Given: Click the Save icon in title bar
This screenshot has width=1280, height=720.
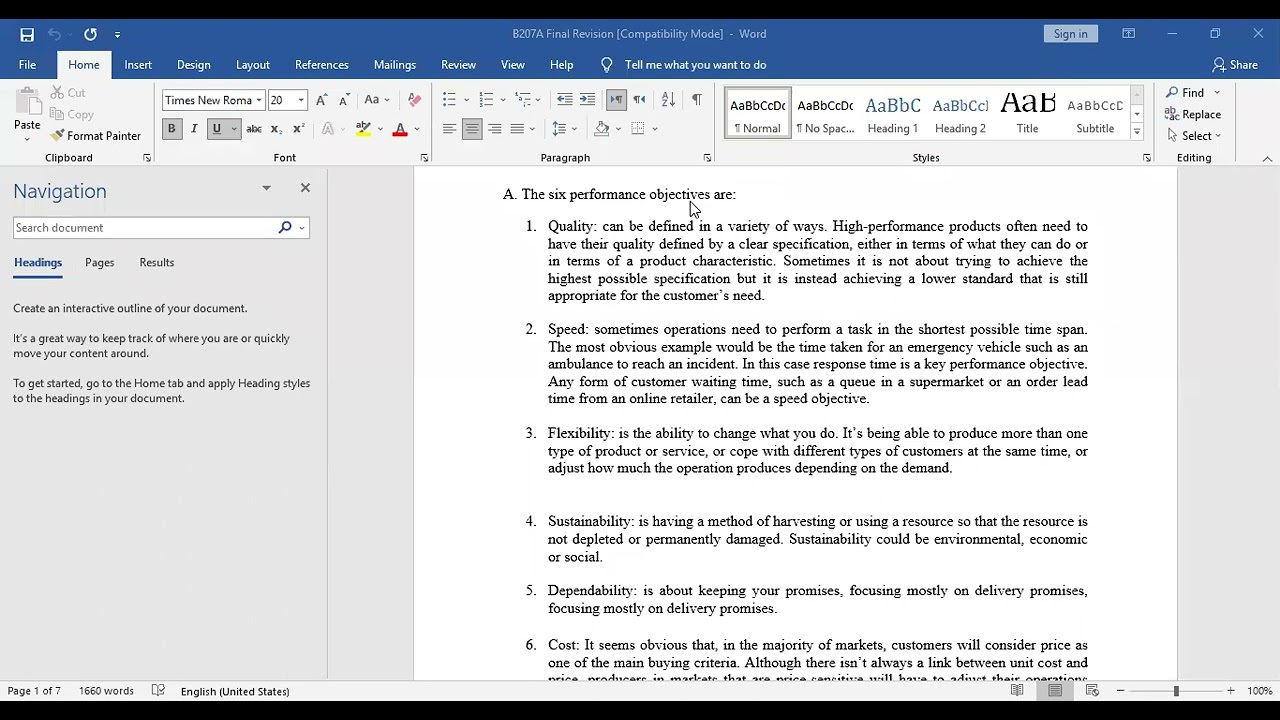Looking at the screenshot, I should pyautogui.click(x=27, y=34).
